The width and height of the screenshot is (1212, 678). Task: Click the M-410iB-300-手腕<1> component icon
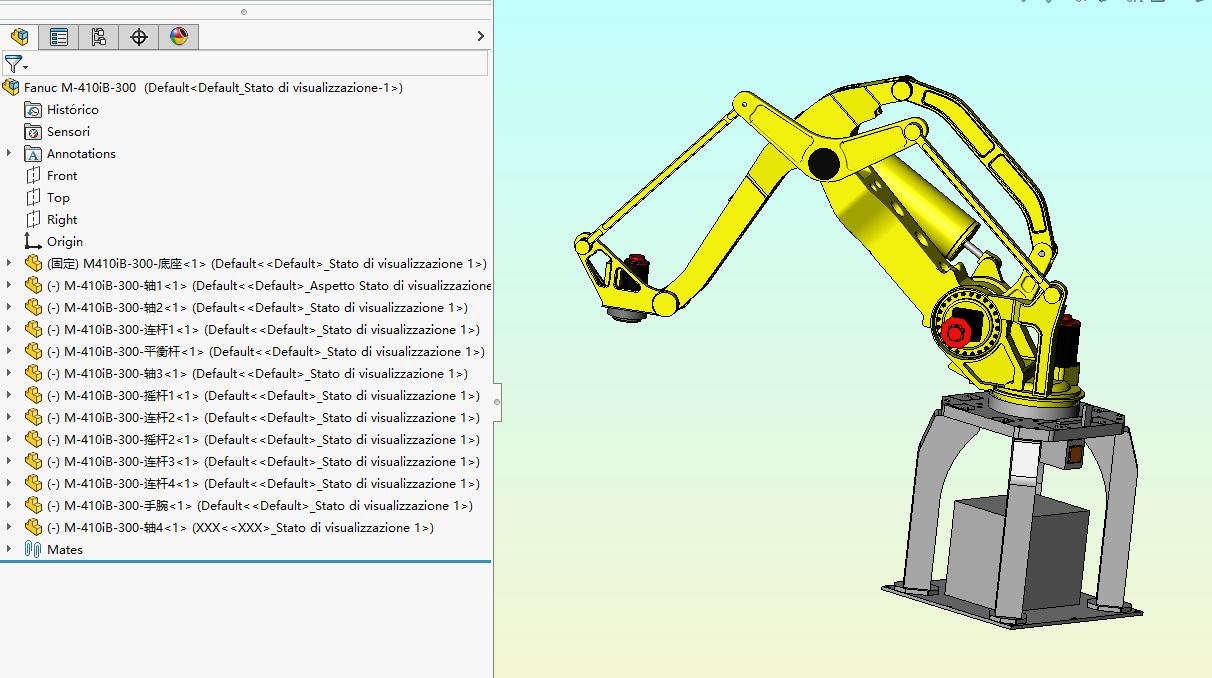(33, 506)
